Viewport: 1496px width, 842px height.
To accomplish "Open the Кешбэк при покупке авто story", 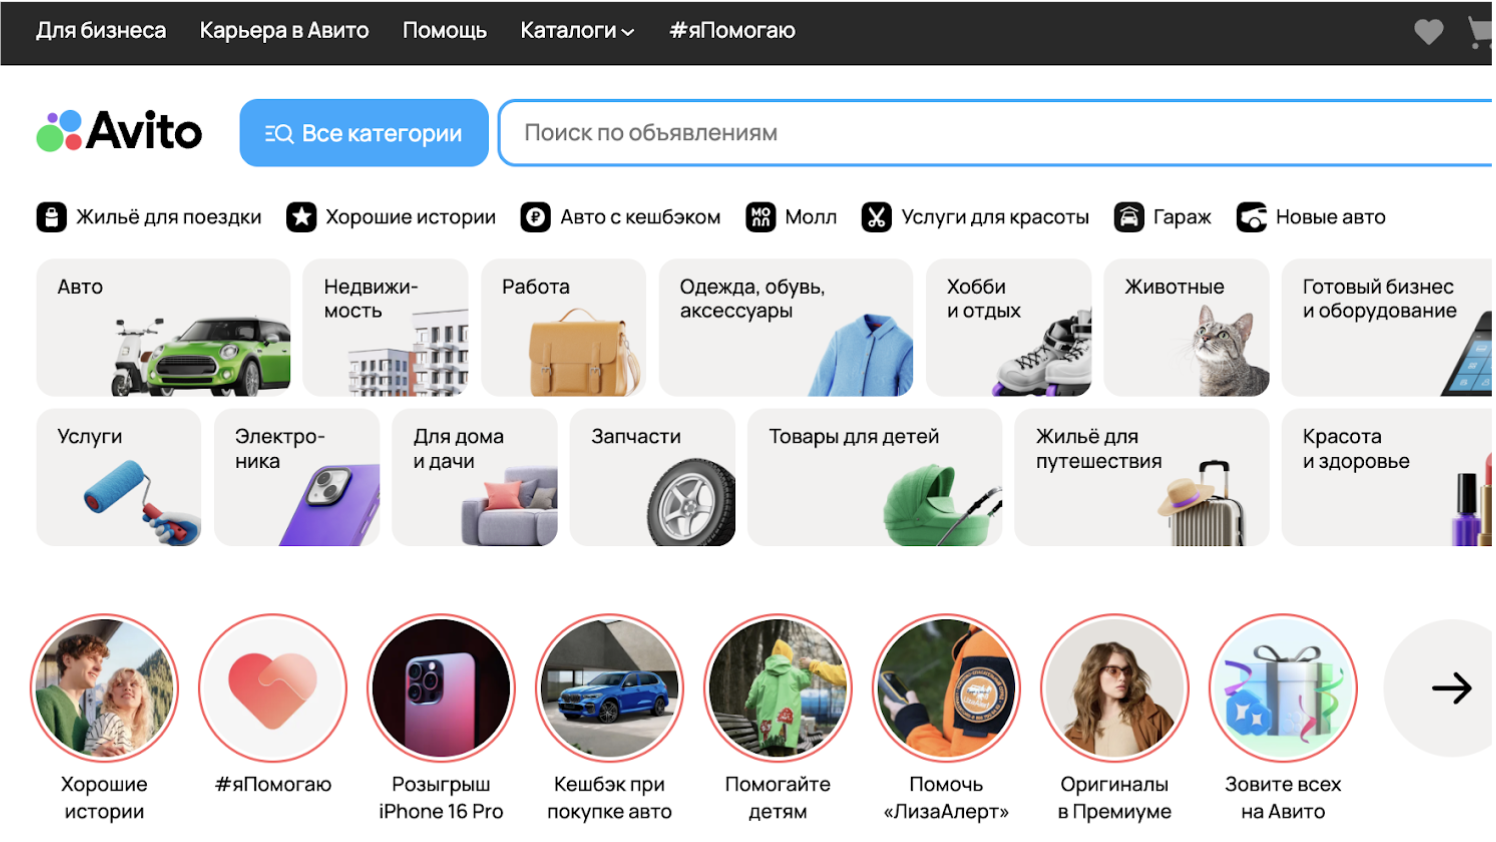I will [609, 688].
